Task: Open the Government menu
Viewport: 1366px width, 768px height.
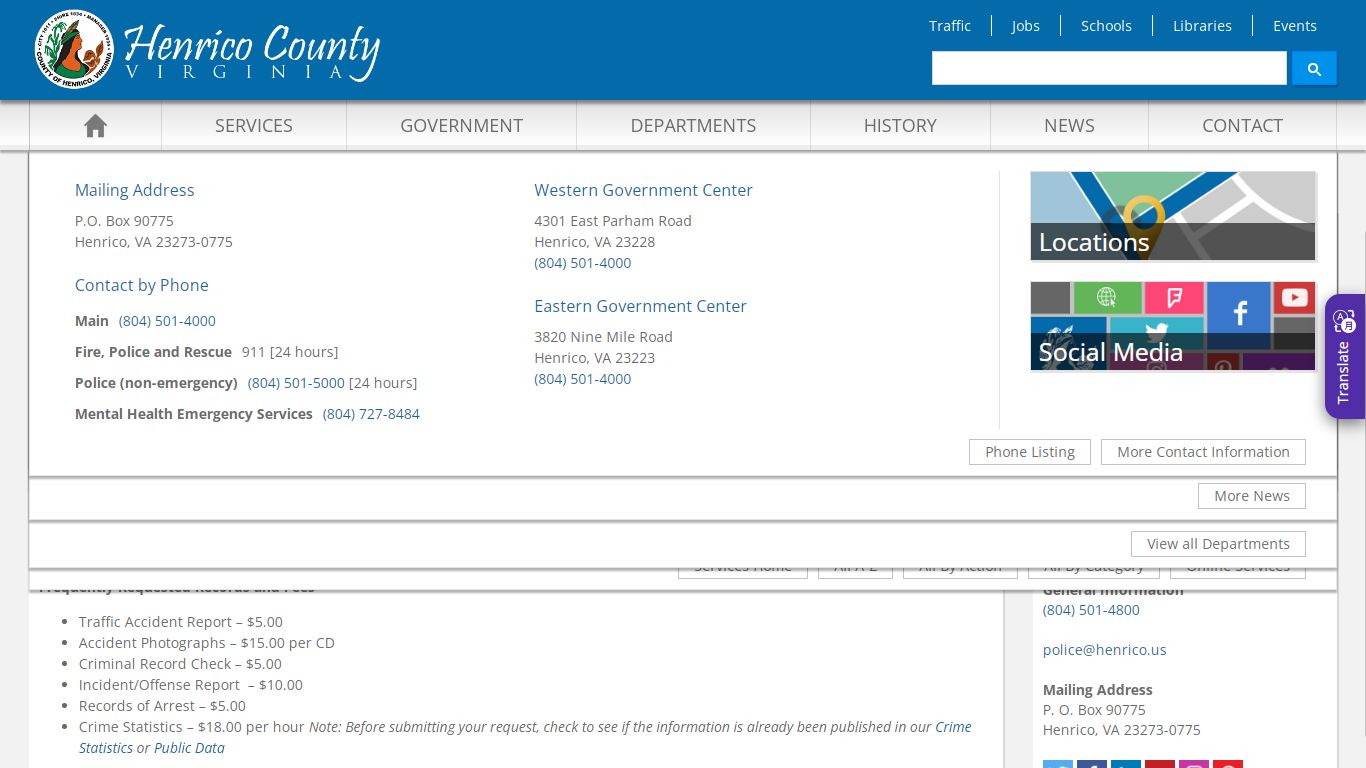Action: coord(461,125)
